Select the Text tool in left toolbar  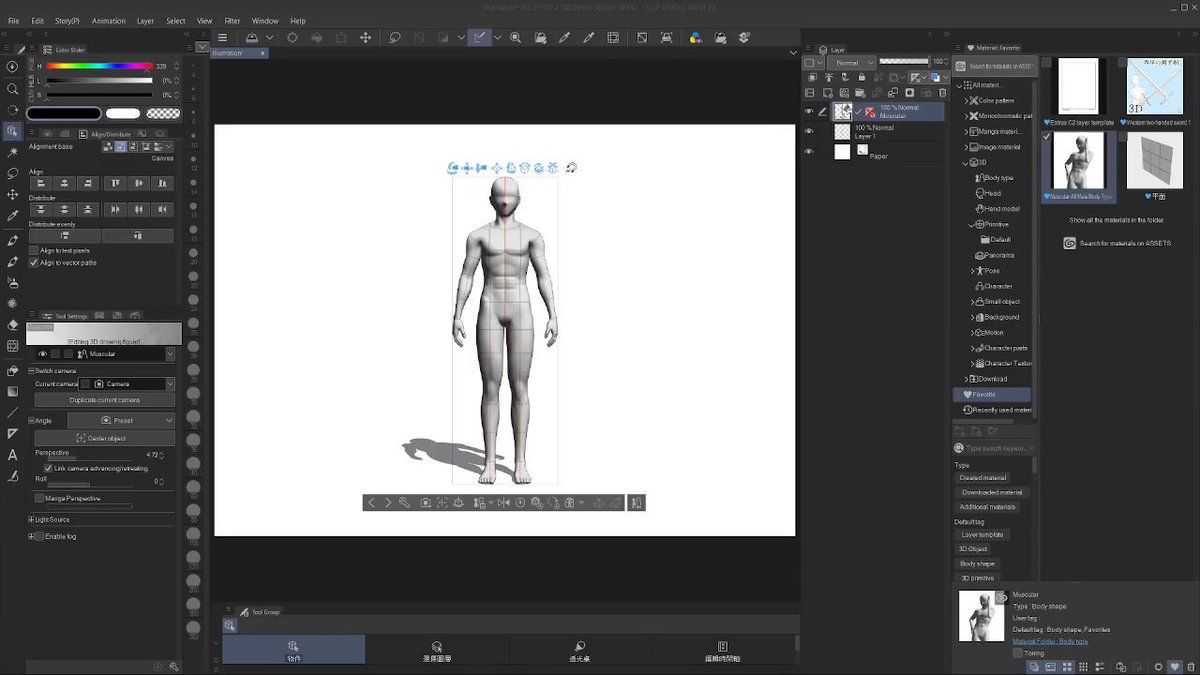click(12, 455)
